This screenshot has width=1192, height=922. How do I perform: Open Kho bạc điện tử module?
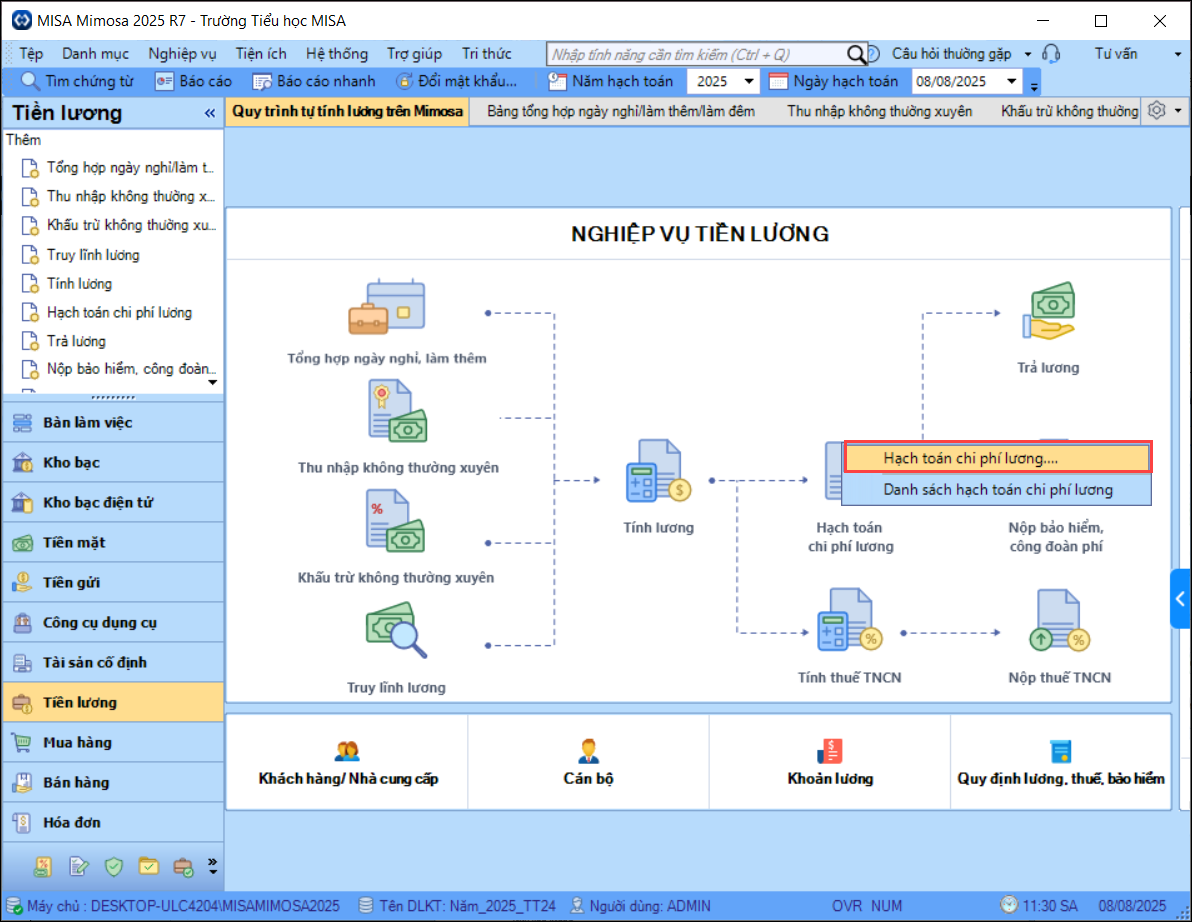click(113, 502)
